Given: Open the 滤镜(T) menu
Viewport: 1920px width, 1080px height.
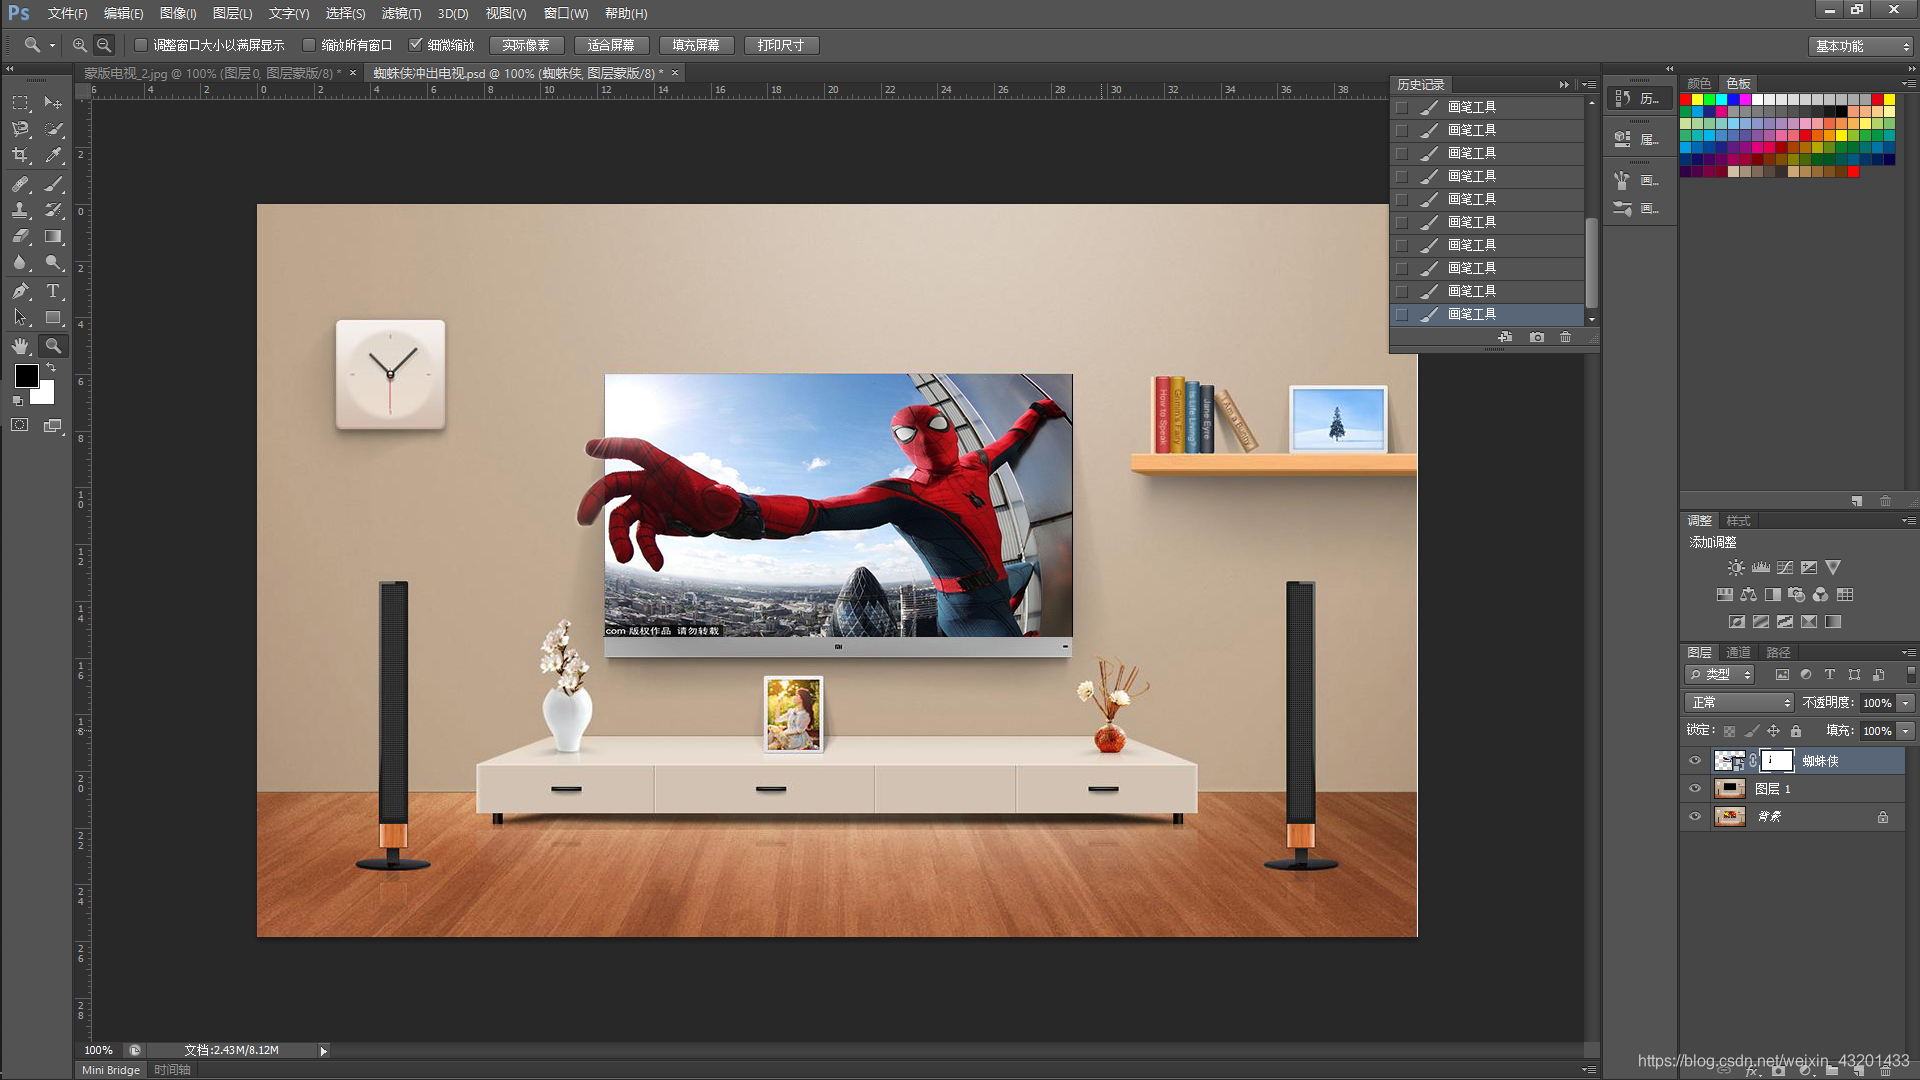Looking at the screenshot, I should click(401, 13).
